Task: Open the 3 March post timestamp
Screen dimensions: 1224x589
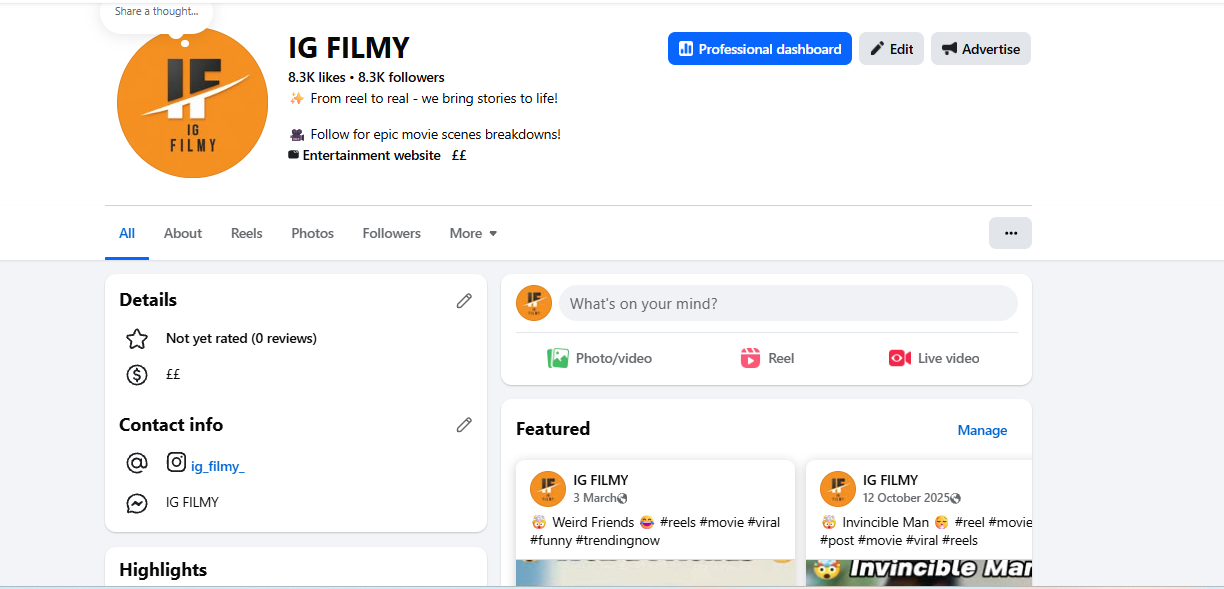Action: [x=594, y=498]
